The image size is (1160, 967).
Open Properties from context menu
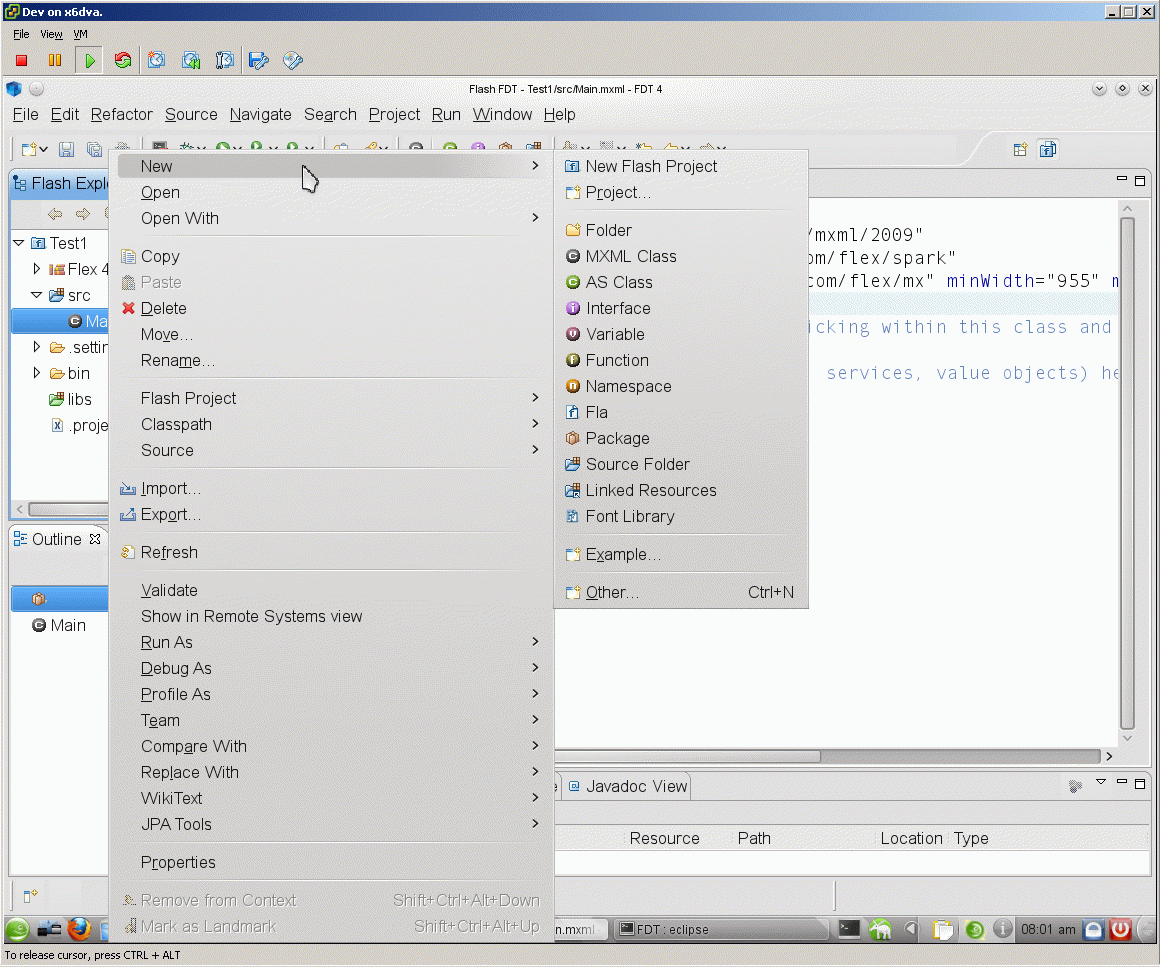(x=331, y=862)
